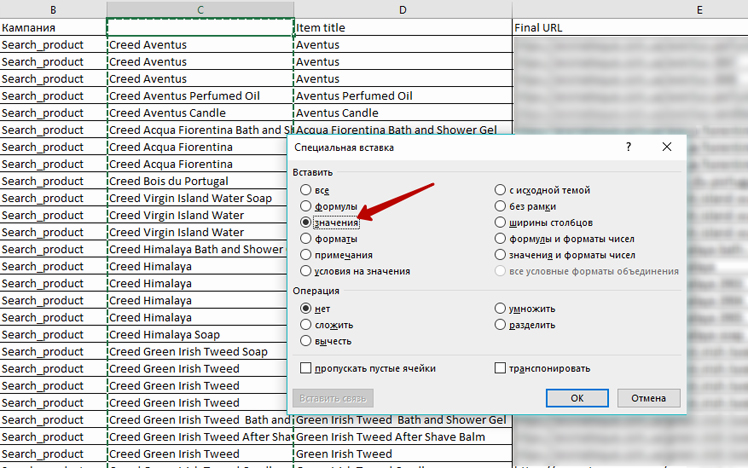Screen dimensions: 748x468
Task: Click cell "Creed Aventus Candle"
Action: pos(200,113)
